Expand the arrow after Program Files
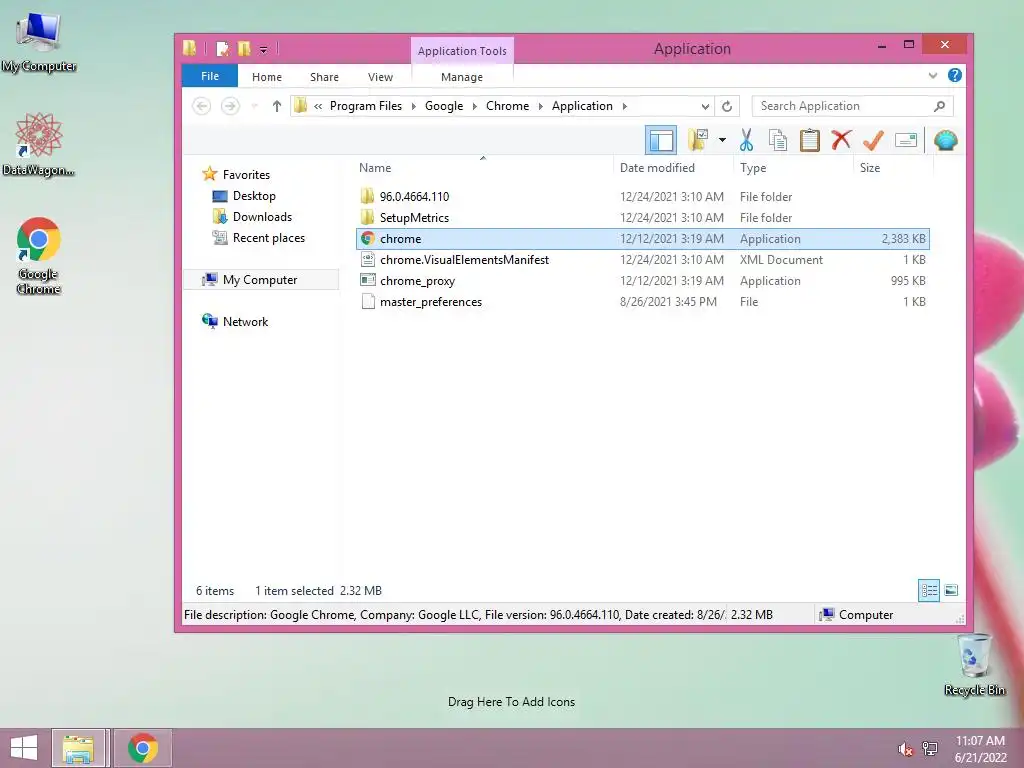Viewport: 1024px width, 768px height. [413, 106]
